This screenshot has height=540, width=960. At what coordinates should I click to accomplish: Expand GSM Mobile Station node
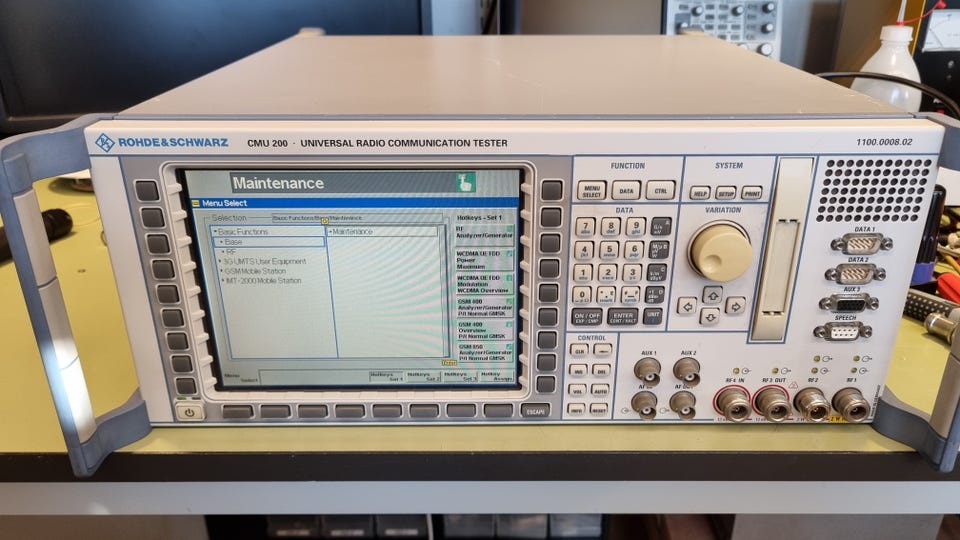click(x=220, y=271)
